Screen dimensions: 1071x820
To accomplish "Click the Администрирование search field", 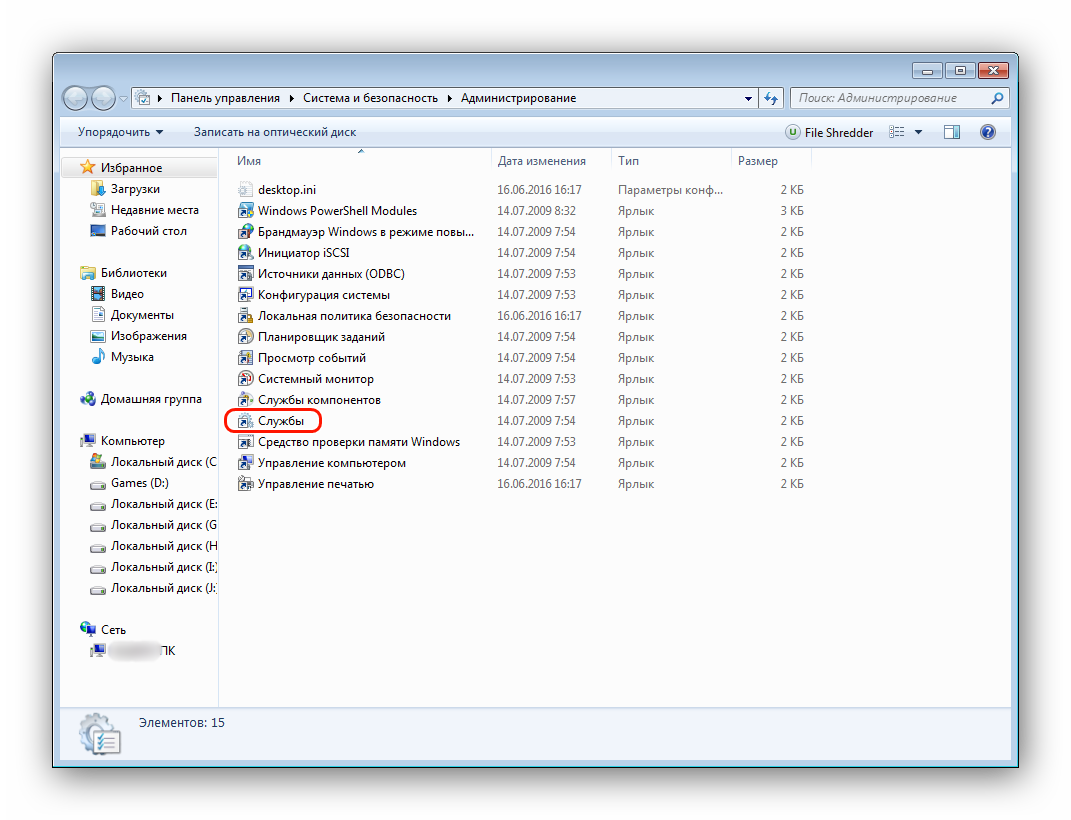I will click(890, 98).
